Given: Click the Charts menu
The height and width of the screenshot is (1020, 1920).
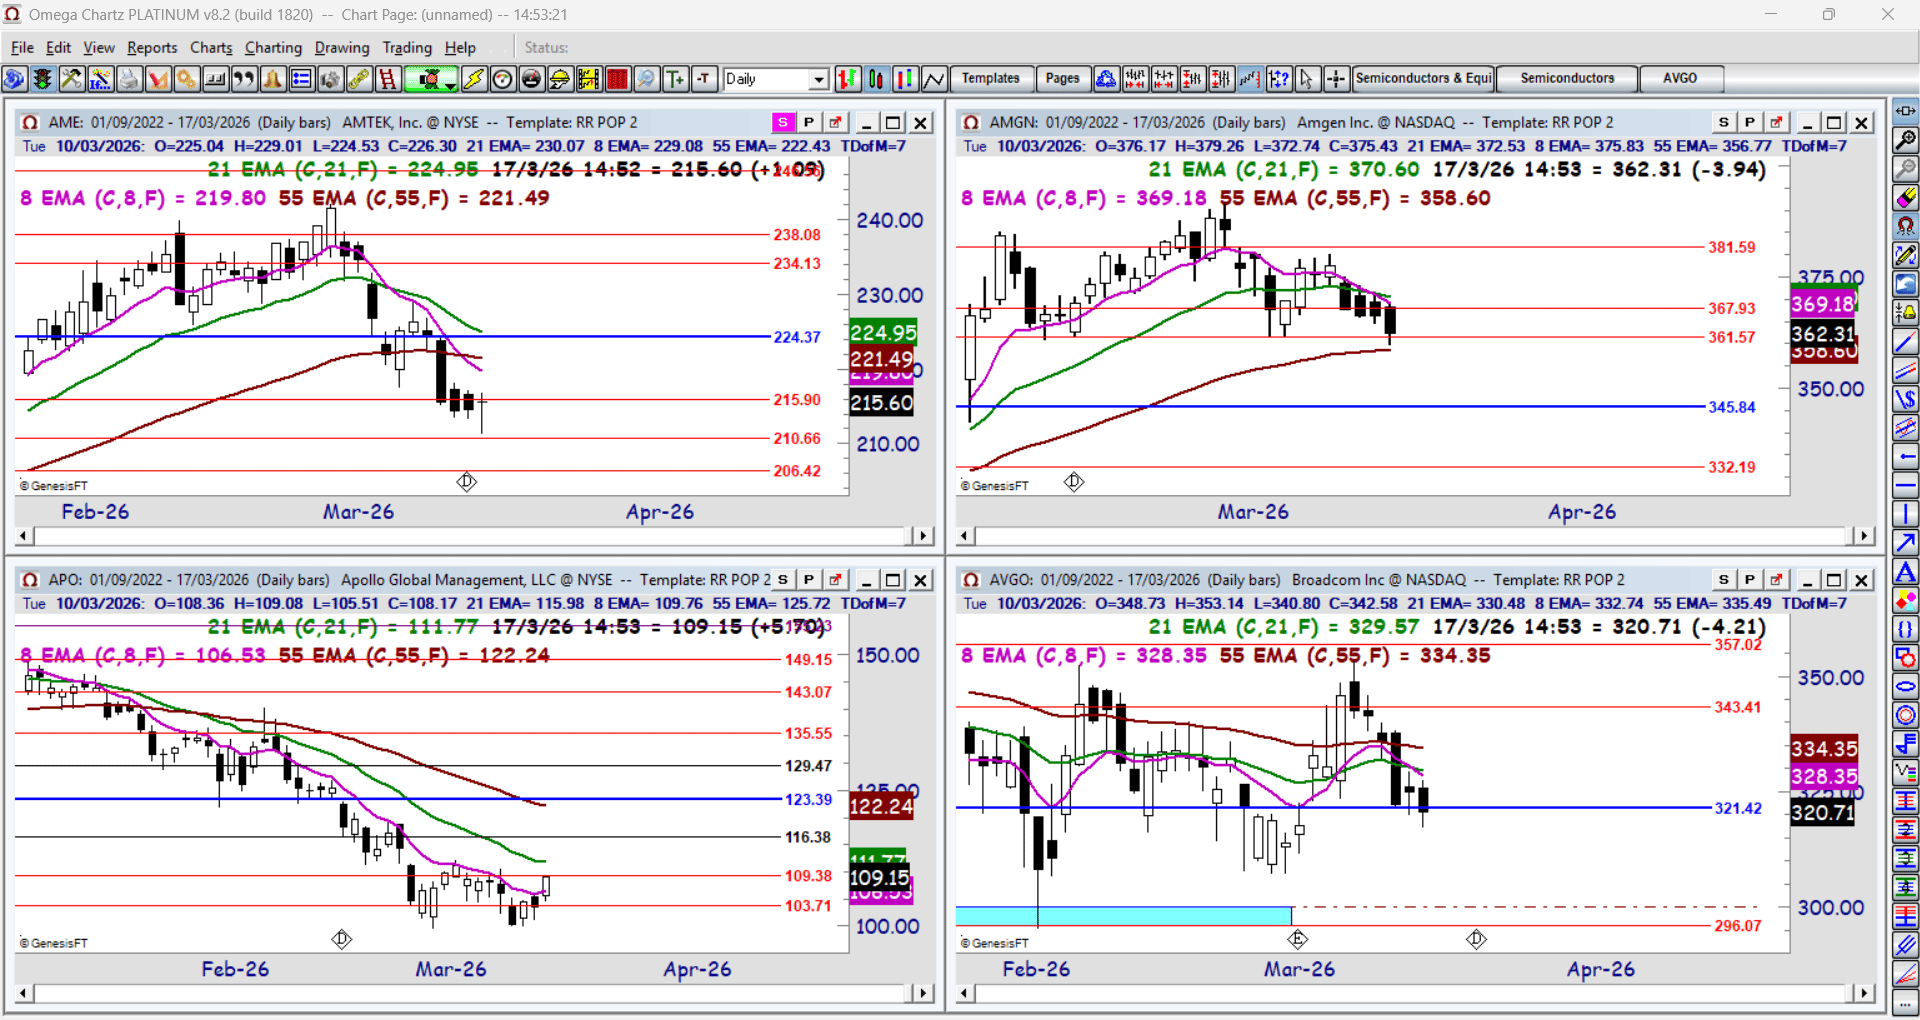Looking at the screenshot, I should coord(211,47).
